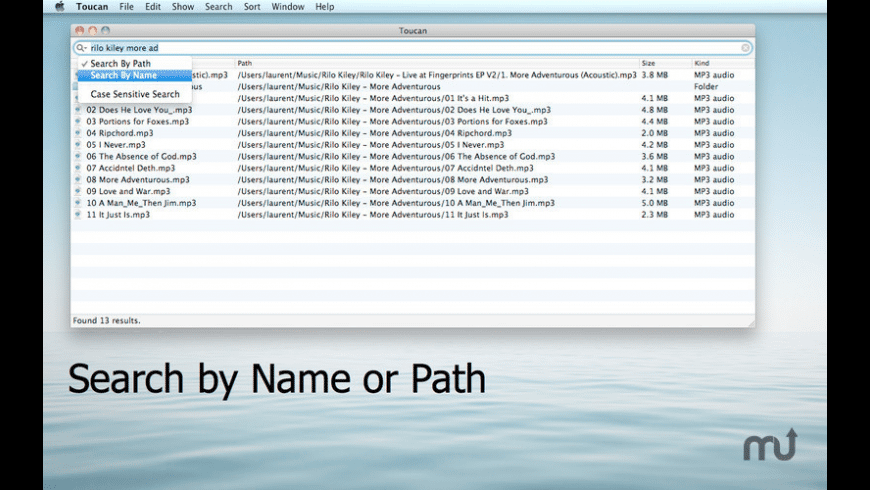Click the path of the Live at Fingerprints EP file

click(x=437, y=75)
